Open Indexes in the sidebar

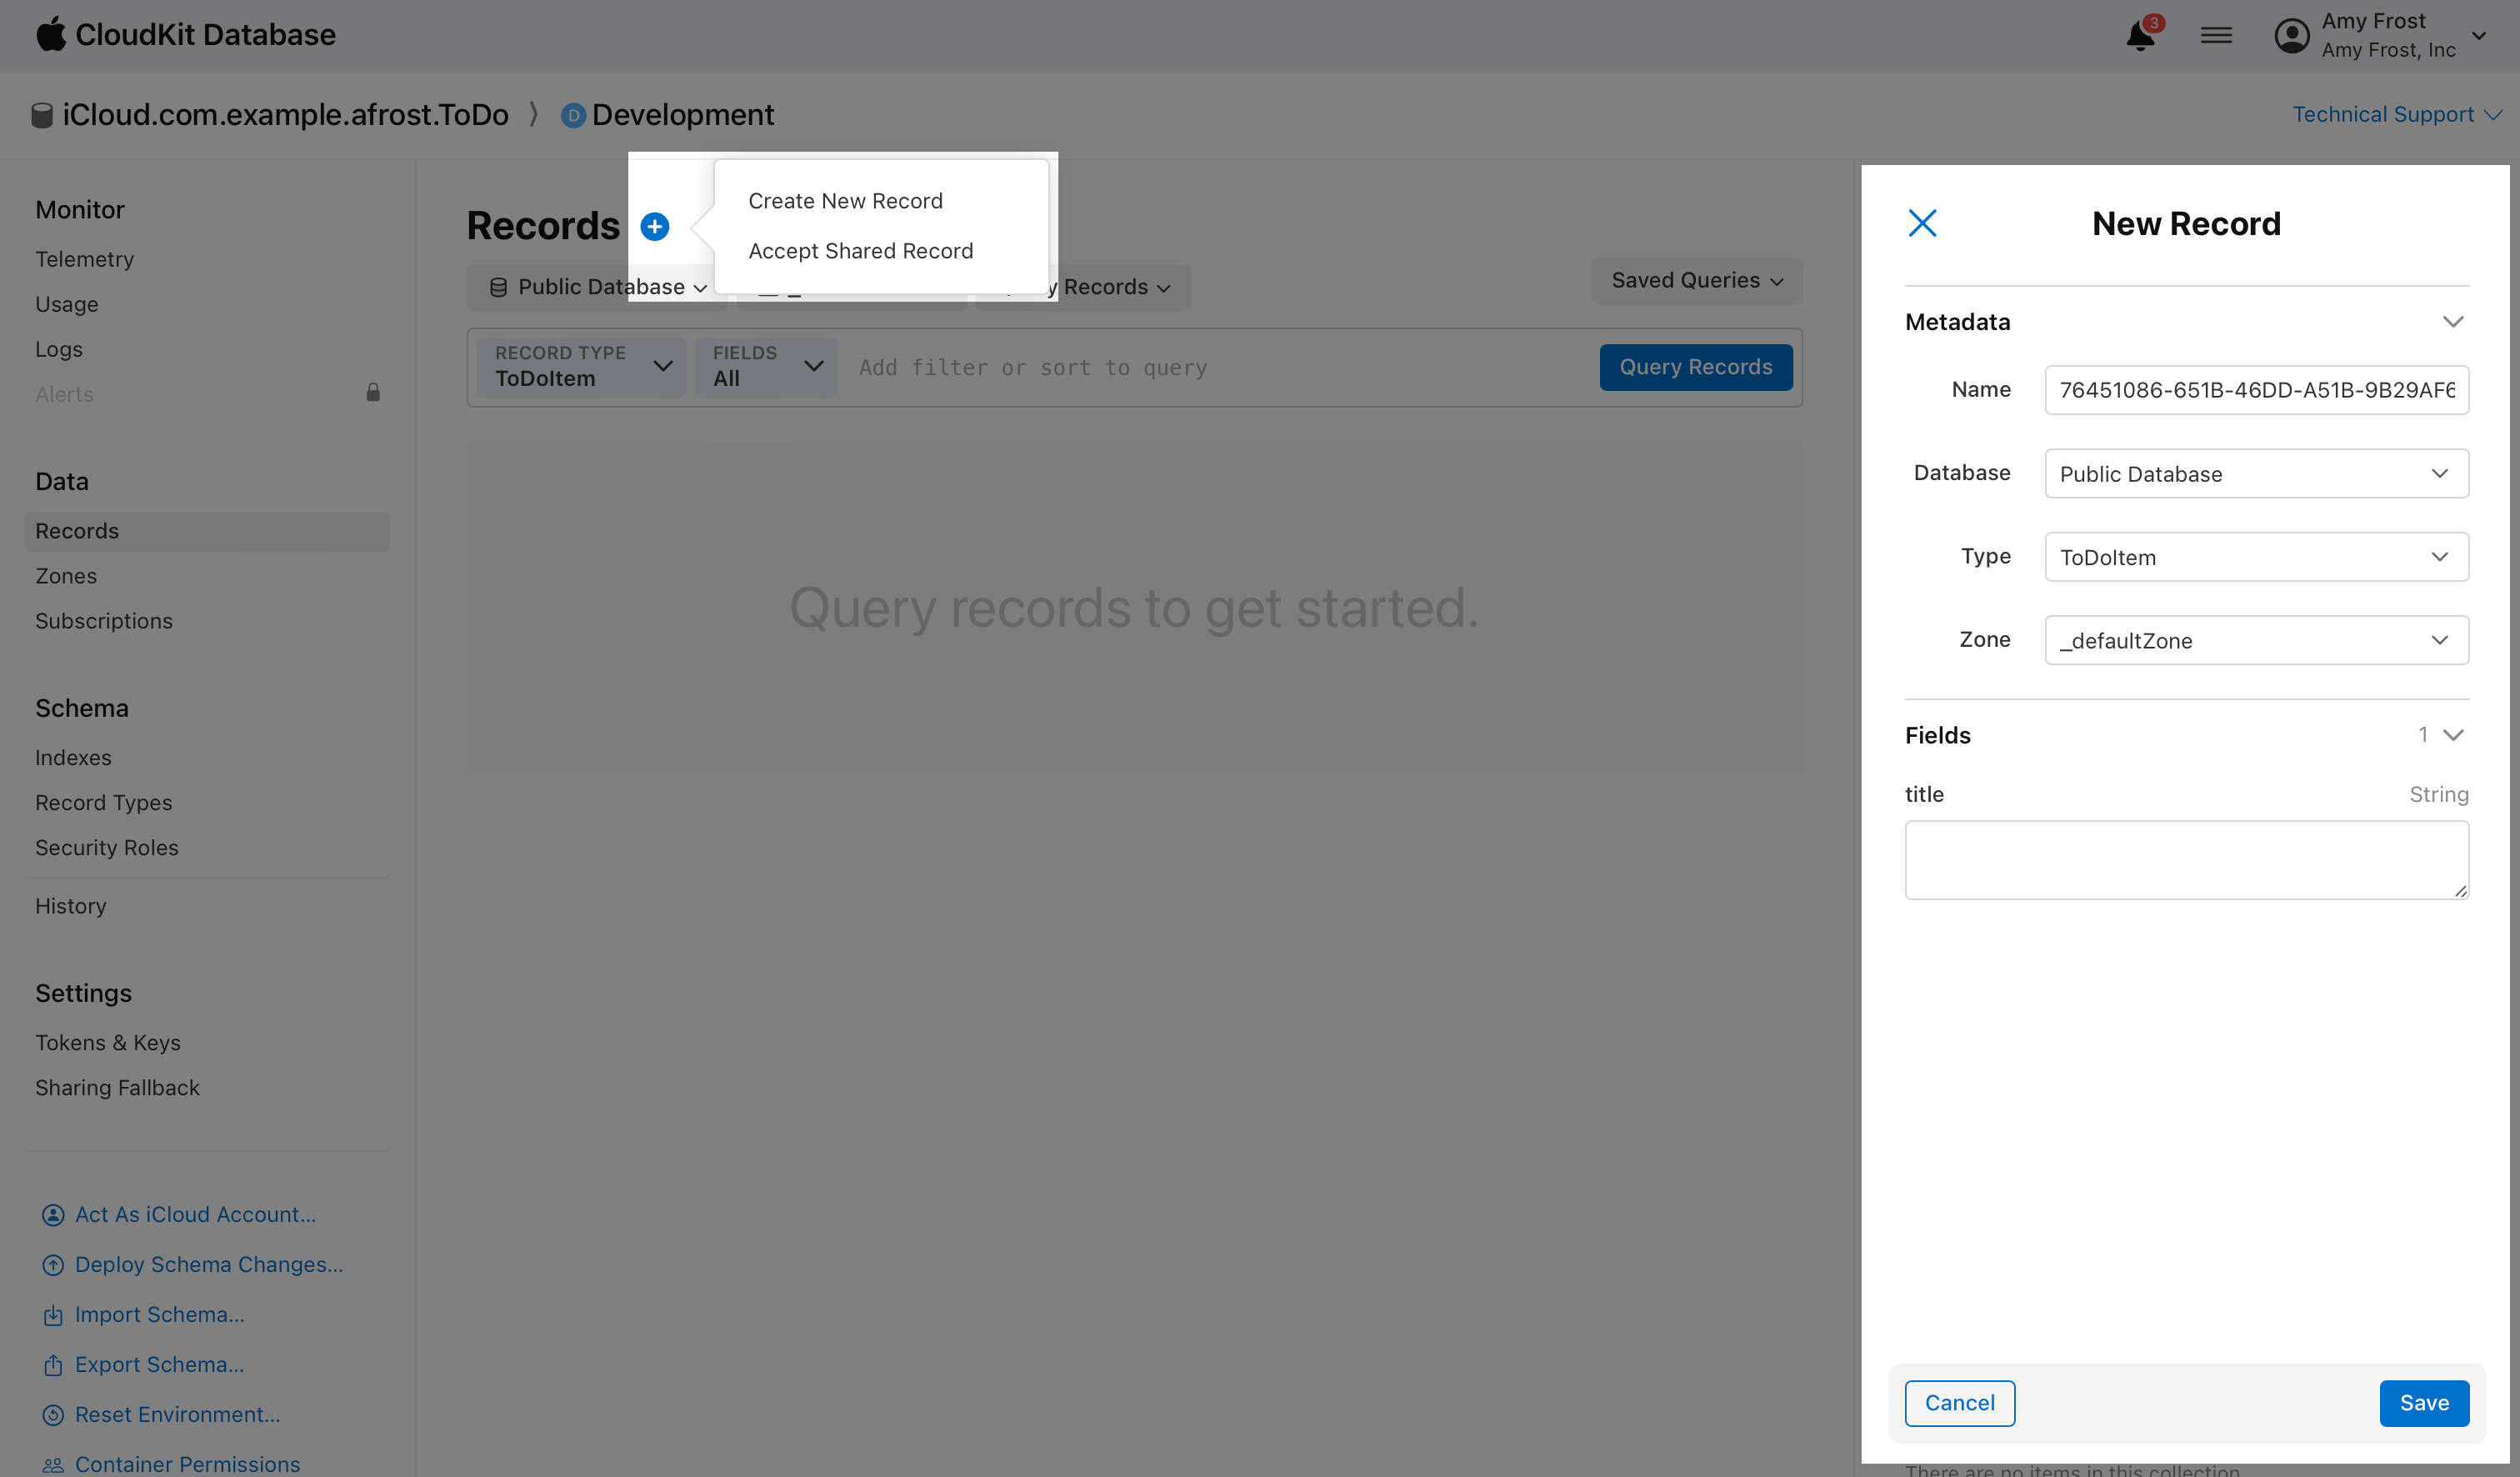[x=73, y=758]
